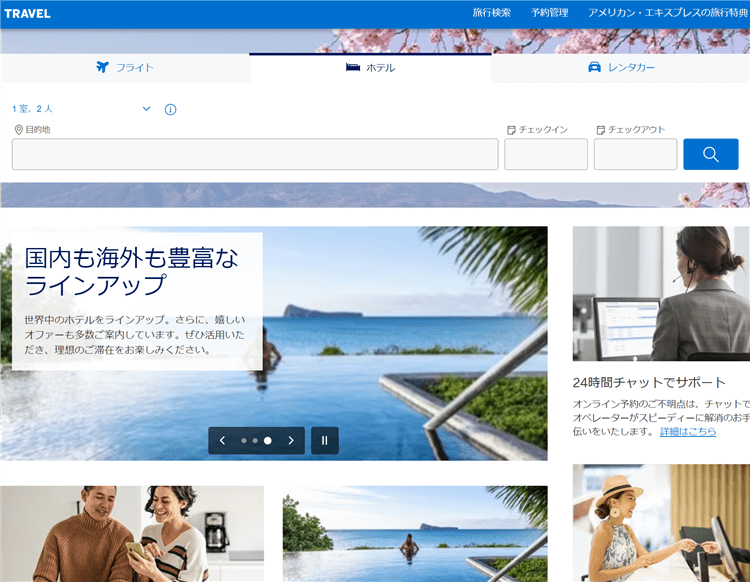
Task: Click the 目的地 destination input field
Action: coord(255,154)
